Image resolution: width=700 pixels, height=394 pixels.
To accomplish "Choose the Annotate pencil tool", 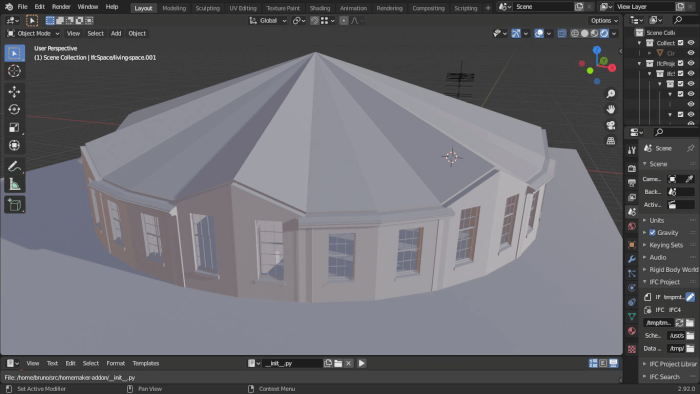I will 14,166.
